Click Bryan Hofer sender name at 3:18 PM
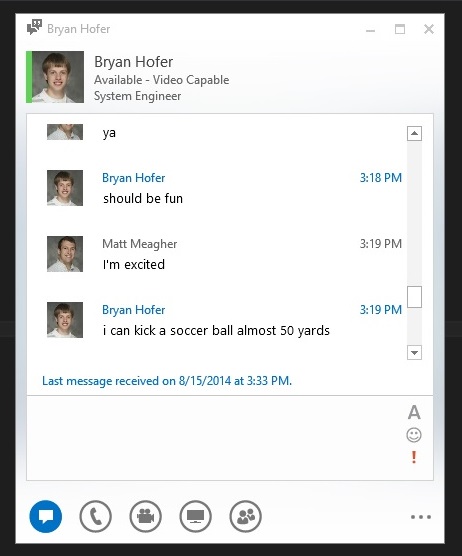Viewport: 462px width, 556px height. pyautogui.click(x=134, y=178)
